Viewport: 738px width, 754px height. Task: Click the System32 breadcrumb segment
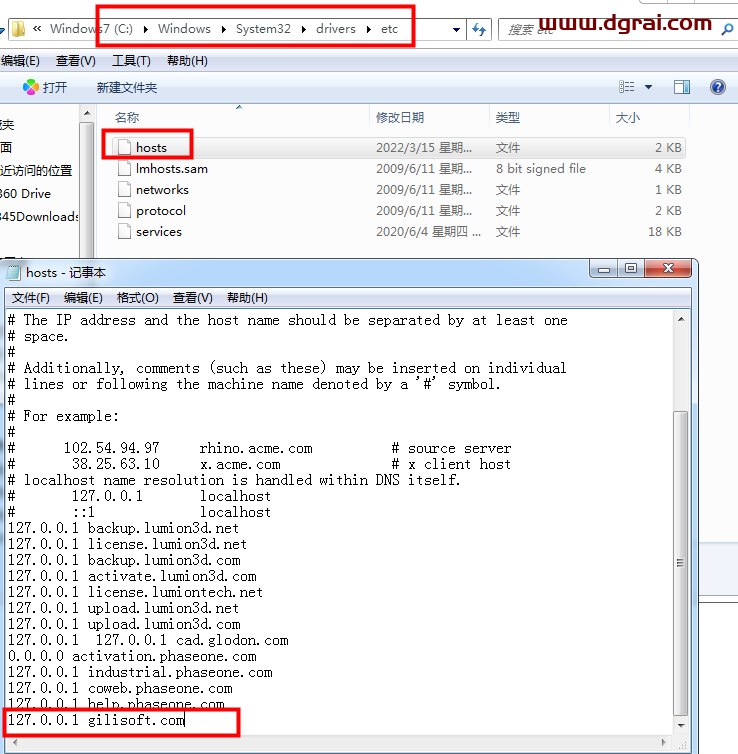point(263,29)
